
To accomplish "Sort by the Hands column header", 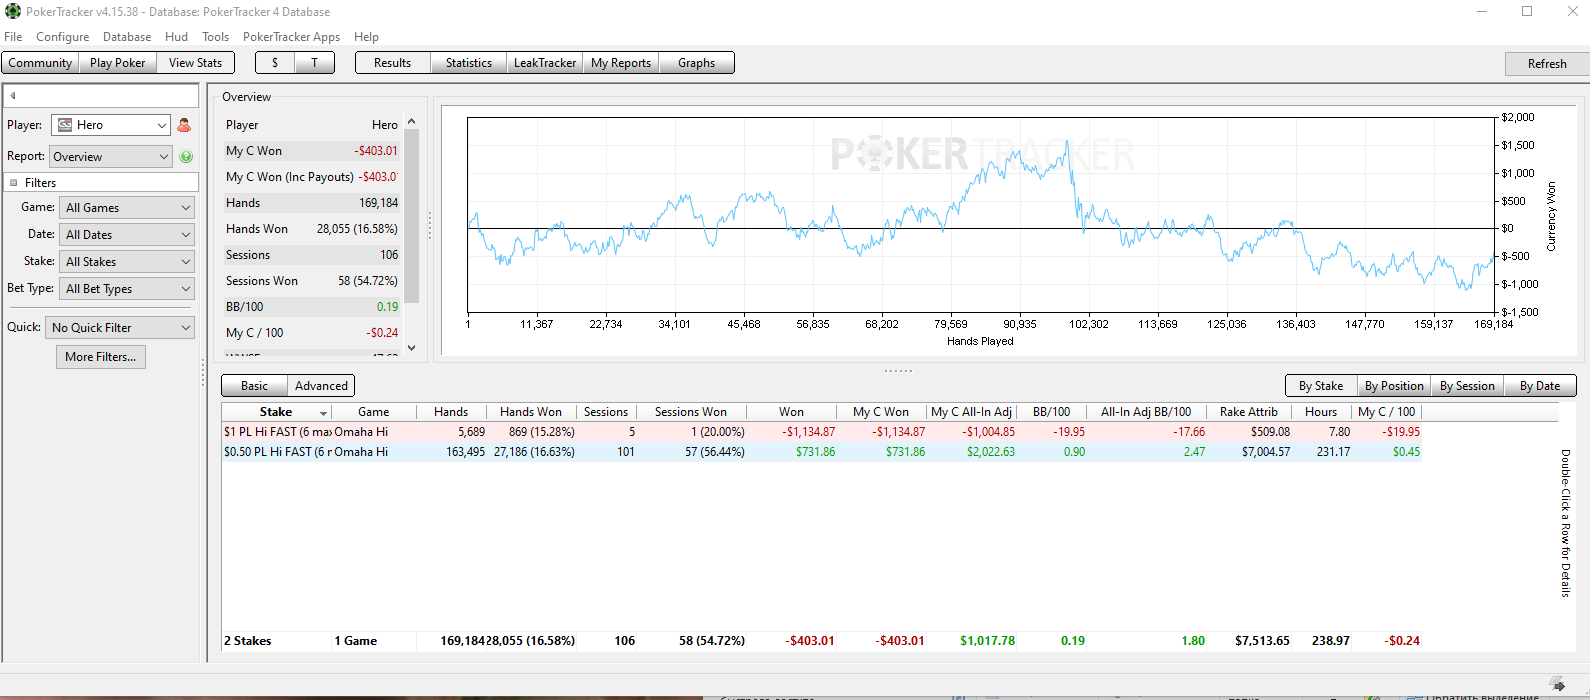I will point(451,412).
